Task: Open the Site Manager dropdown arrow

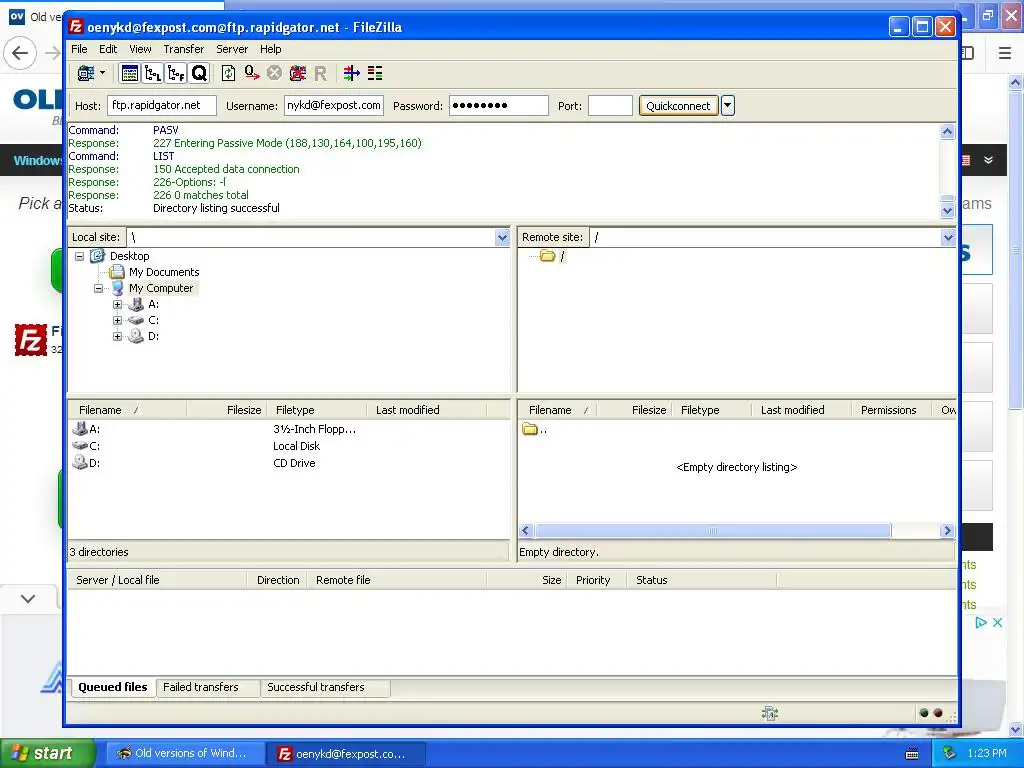Action: (x=102, y=73)
